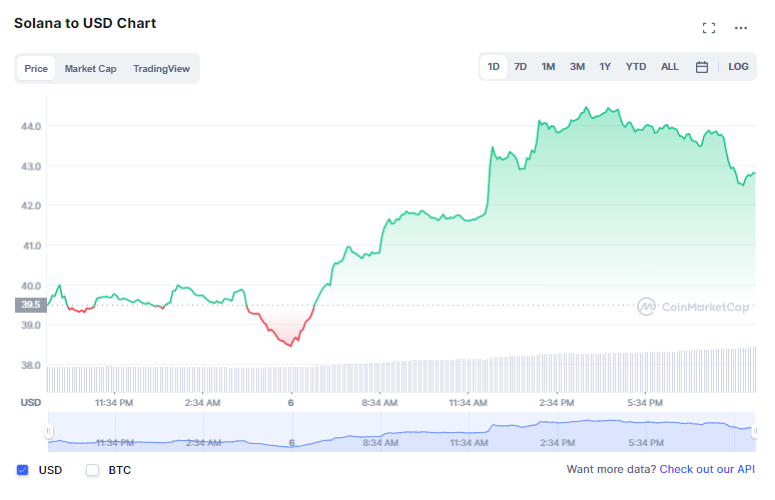Click the 11:34 PM x-axis label
775x500 pixels.
point(114,403)
